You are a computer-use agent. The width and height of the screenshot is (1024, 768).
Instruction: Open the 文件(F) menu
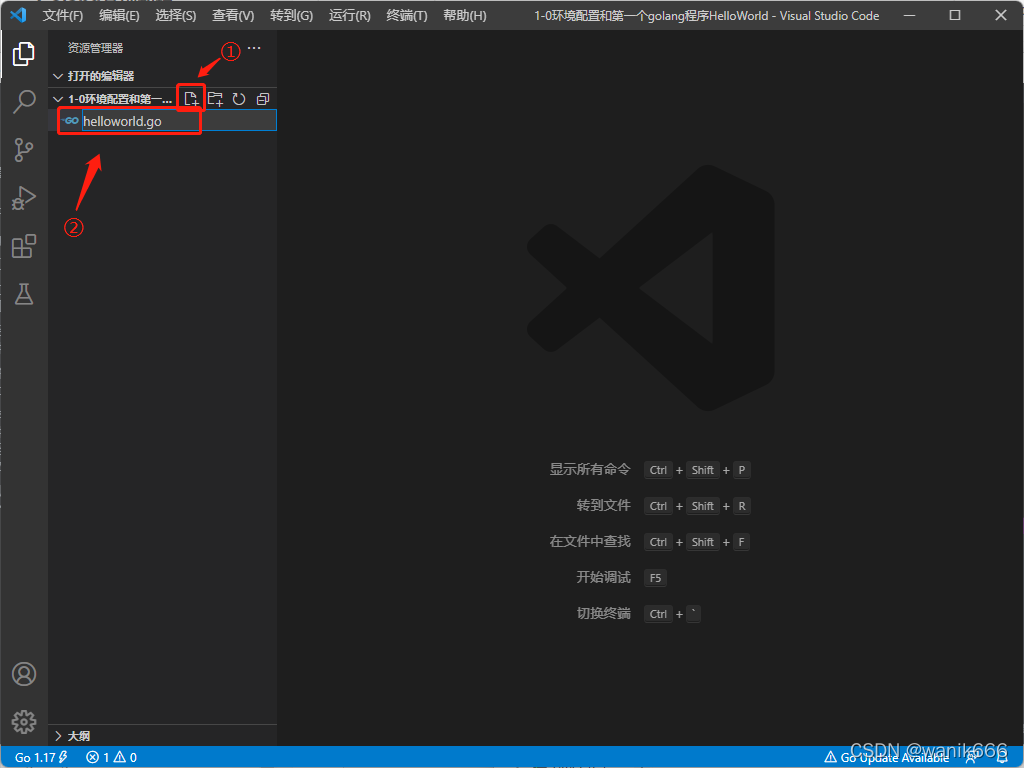coord(63,15)
